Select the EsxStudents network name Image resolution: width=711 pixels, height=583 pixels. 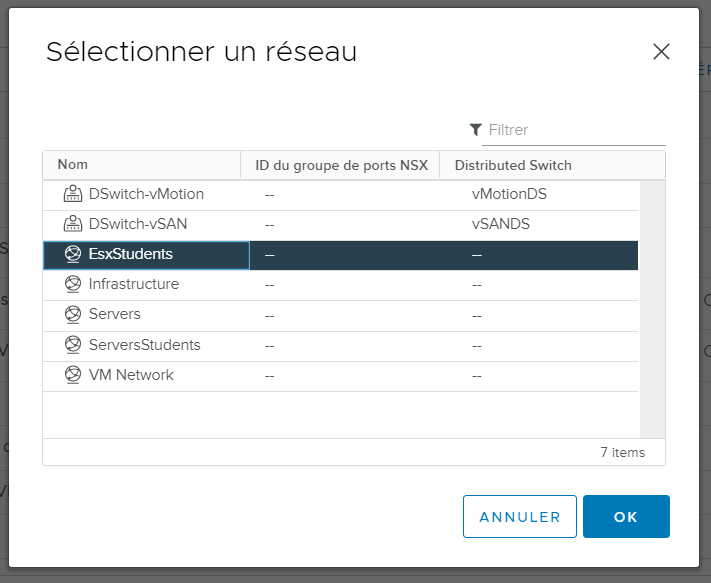[131, 254]
